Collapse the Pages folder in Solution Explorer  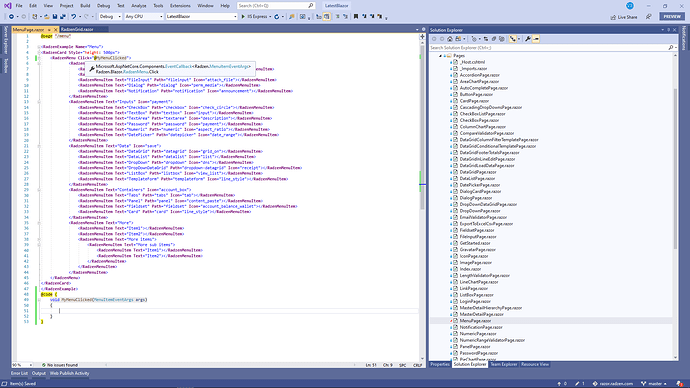(440, 55)
